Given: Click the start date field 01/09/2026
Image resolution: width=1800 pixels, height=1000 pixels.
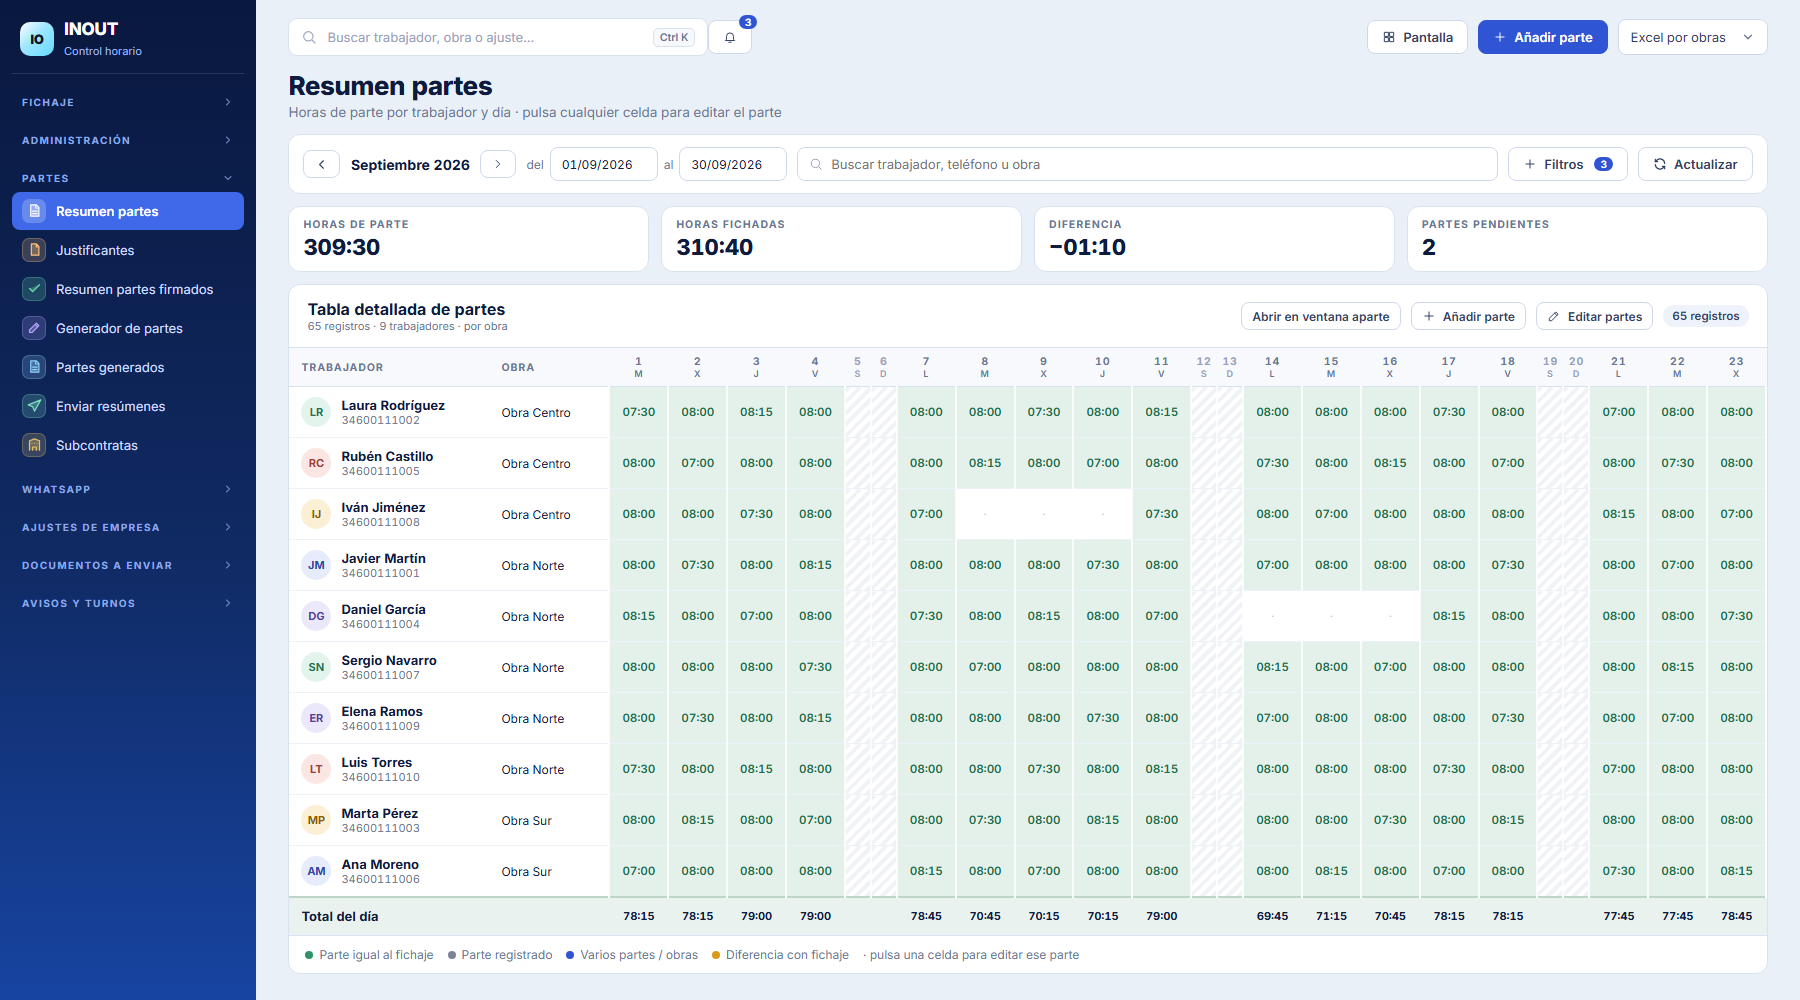Looking at the screenshot, I should 603,164.
